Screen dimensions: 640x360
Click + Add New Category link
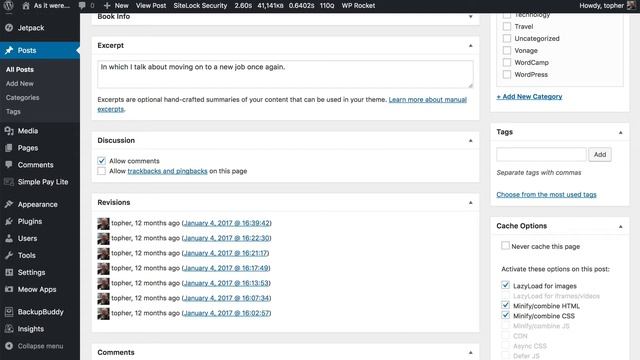(x=529, y=97)
